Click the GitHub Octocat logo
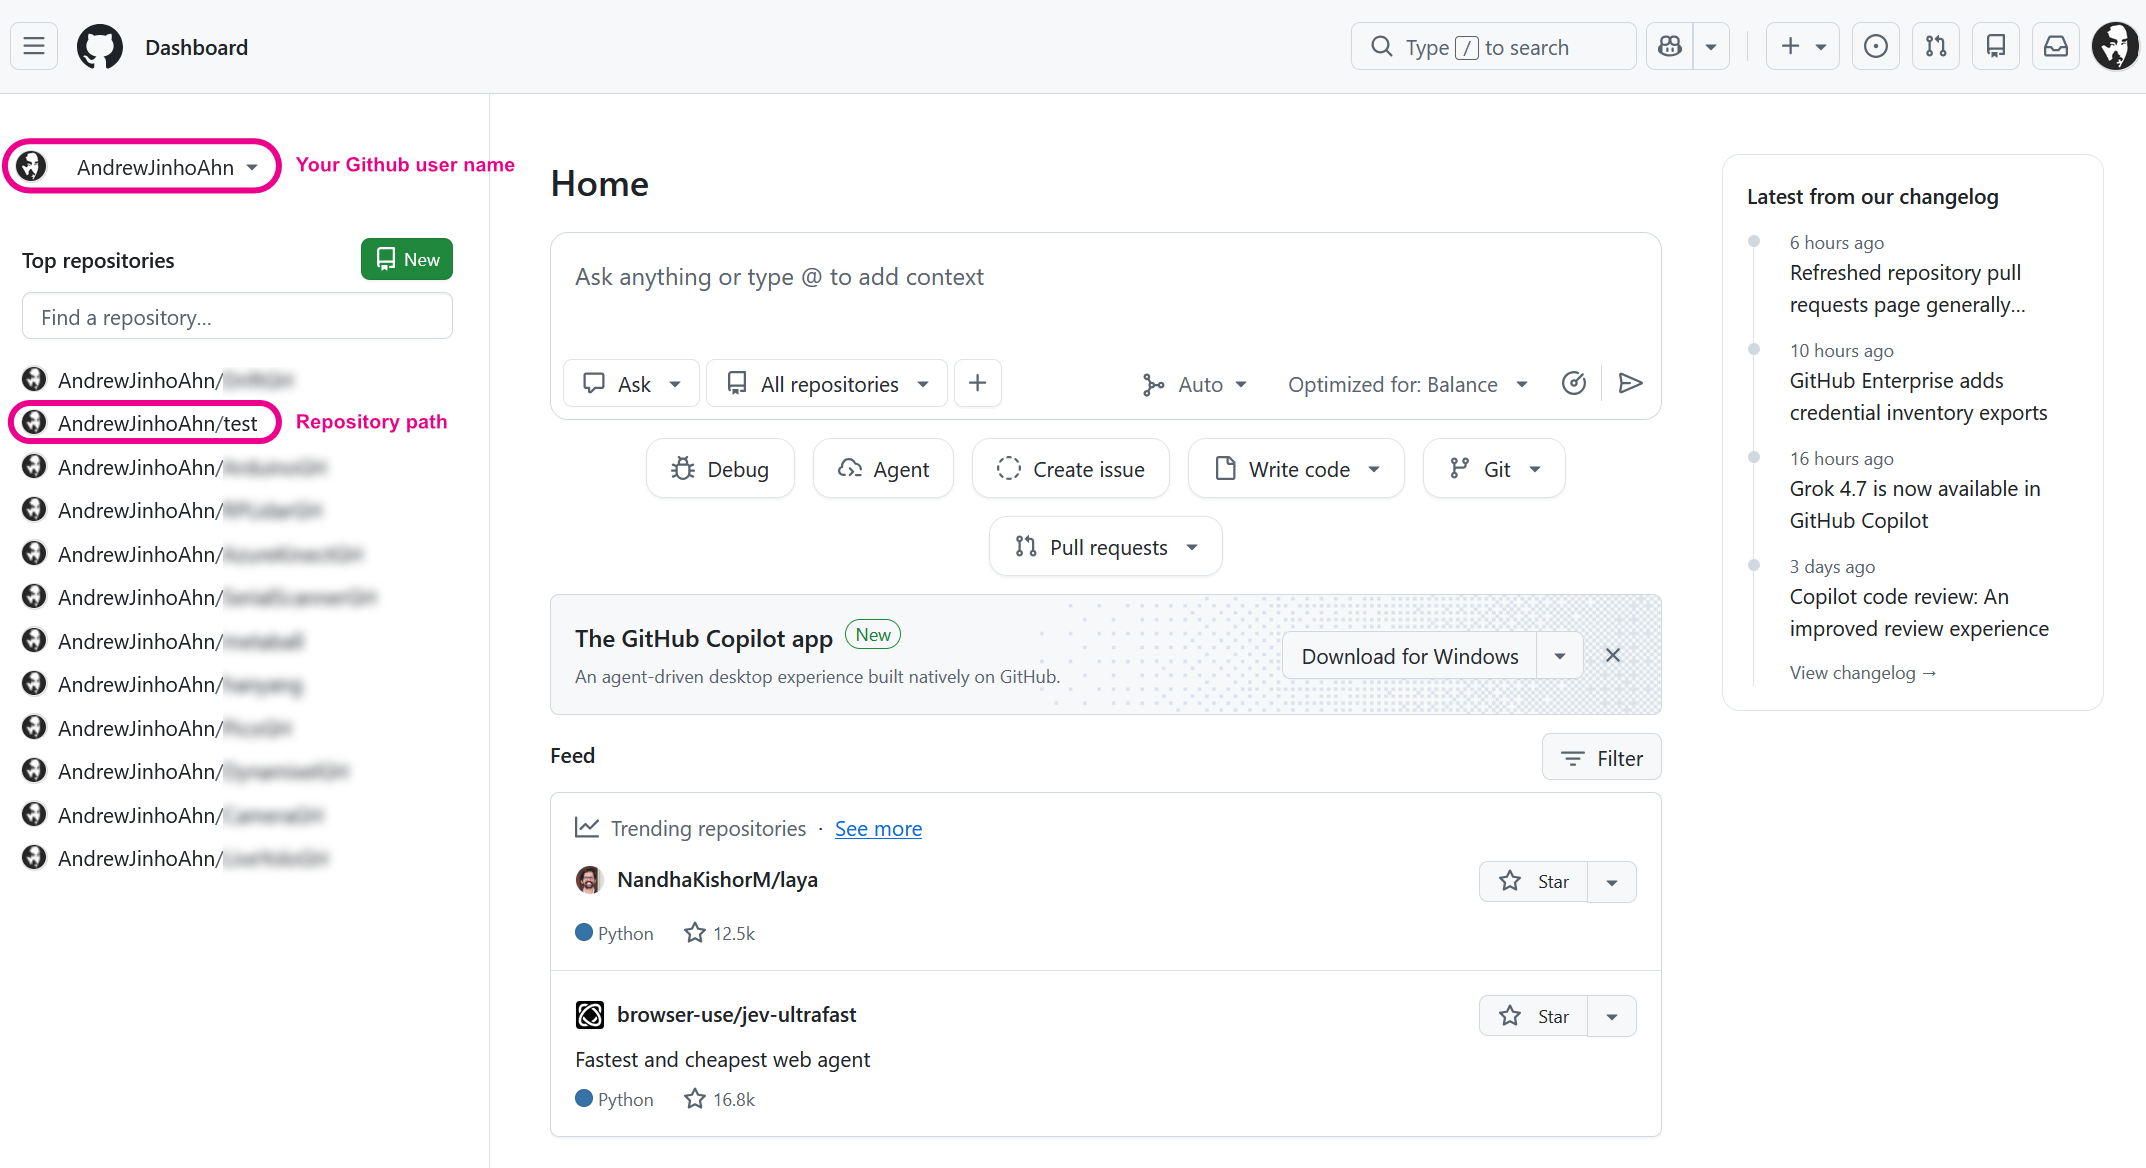The width and height of the screenshot is (2146, 1168). click(x=100, y=47)
